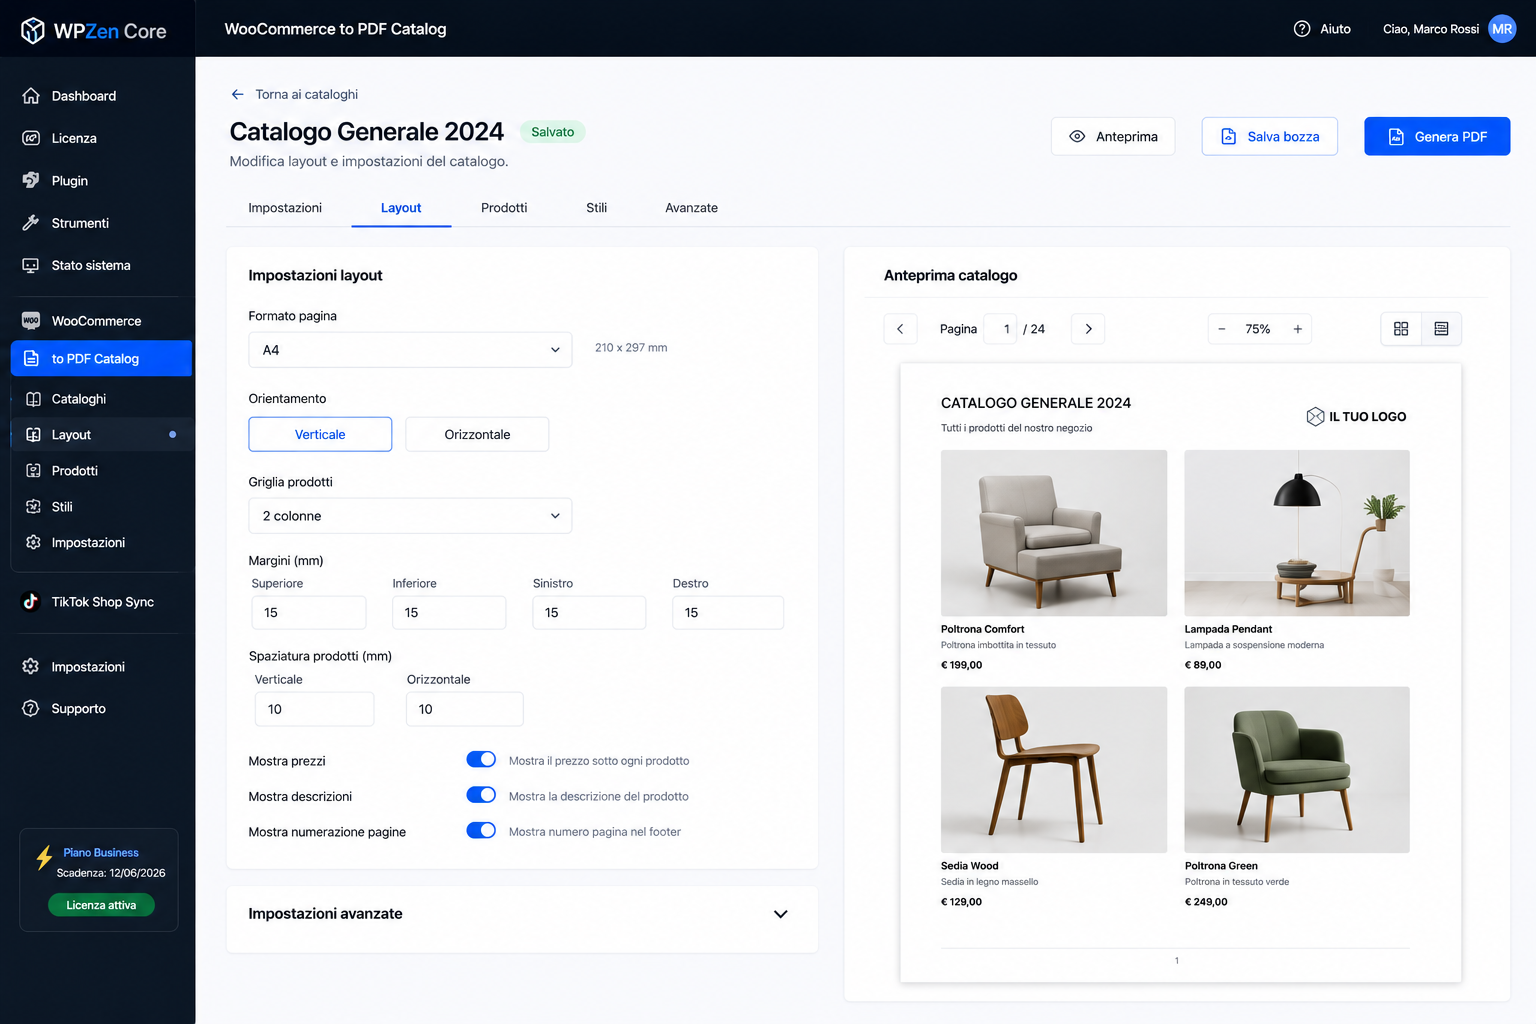The image size is (1536, 1024).
Task: Open the Avanzate tab
Action: pos(691,208)
